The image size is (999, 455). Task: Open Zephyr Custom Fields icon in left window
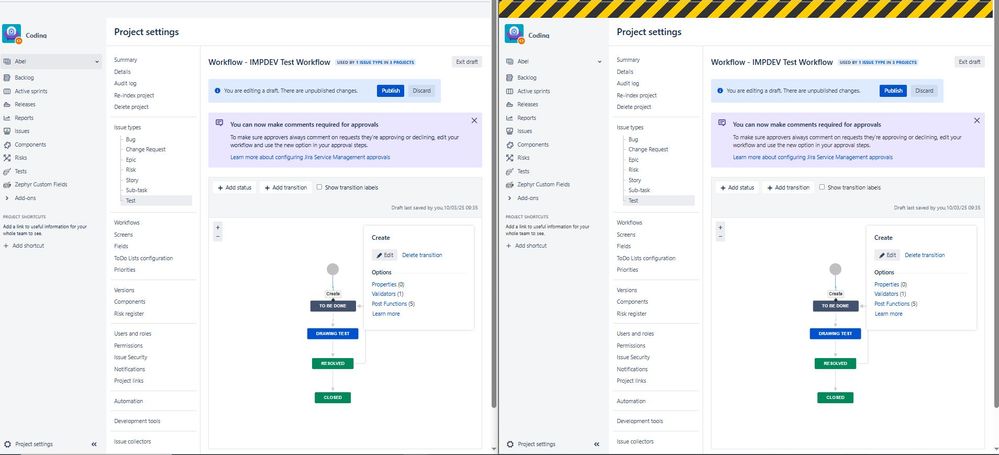[x=7, y=185]
